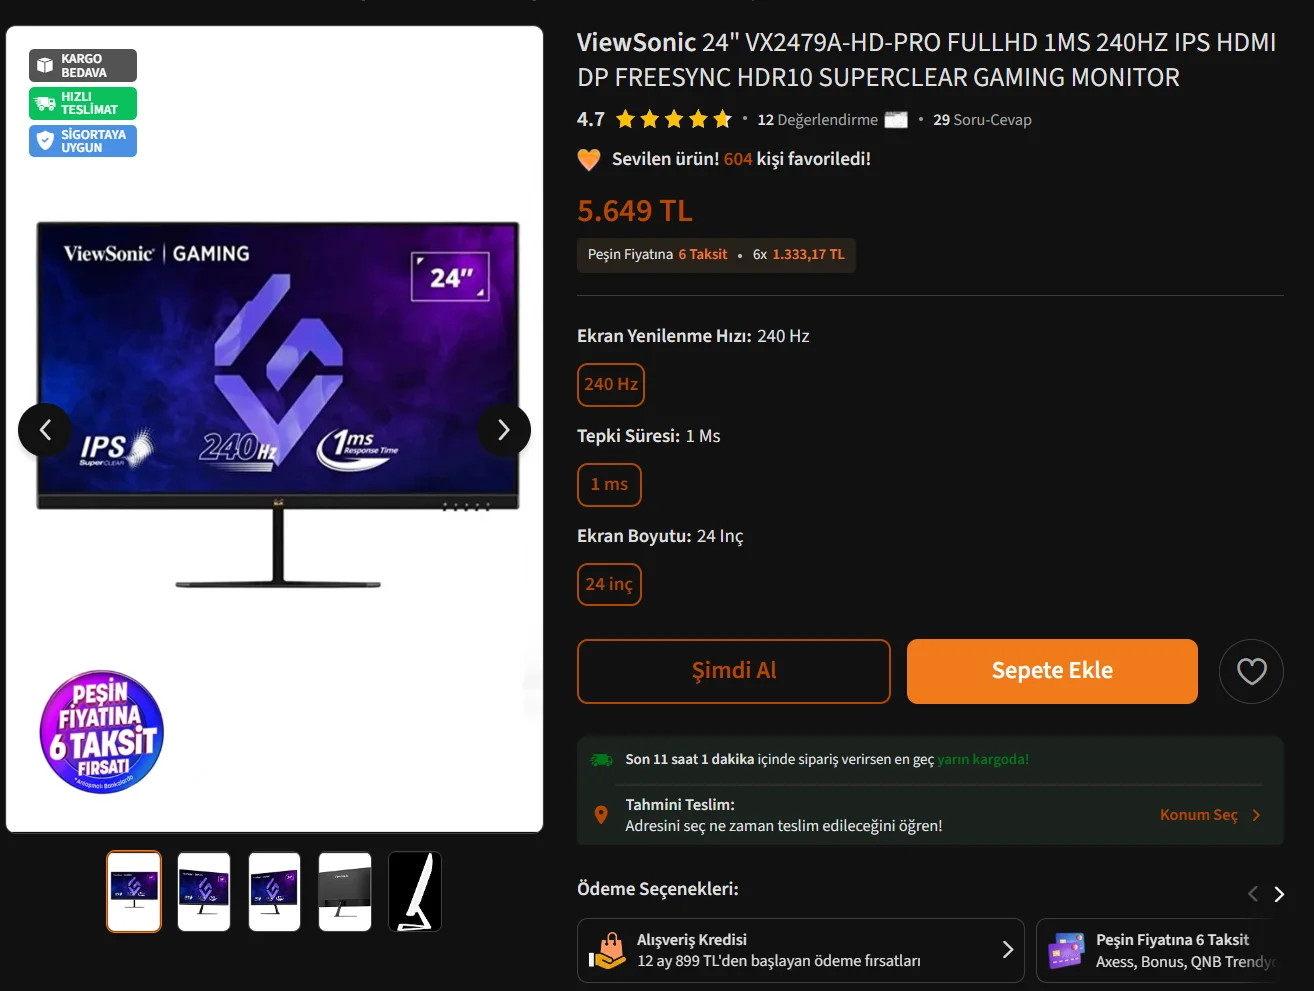Show next product image with right arrow
This screenshot has width=1314, height=991.
(504, 430)
